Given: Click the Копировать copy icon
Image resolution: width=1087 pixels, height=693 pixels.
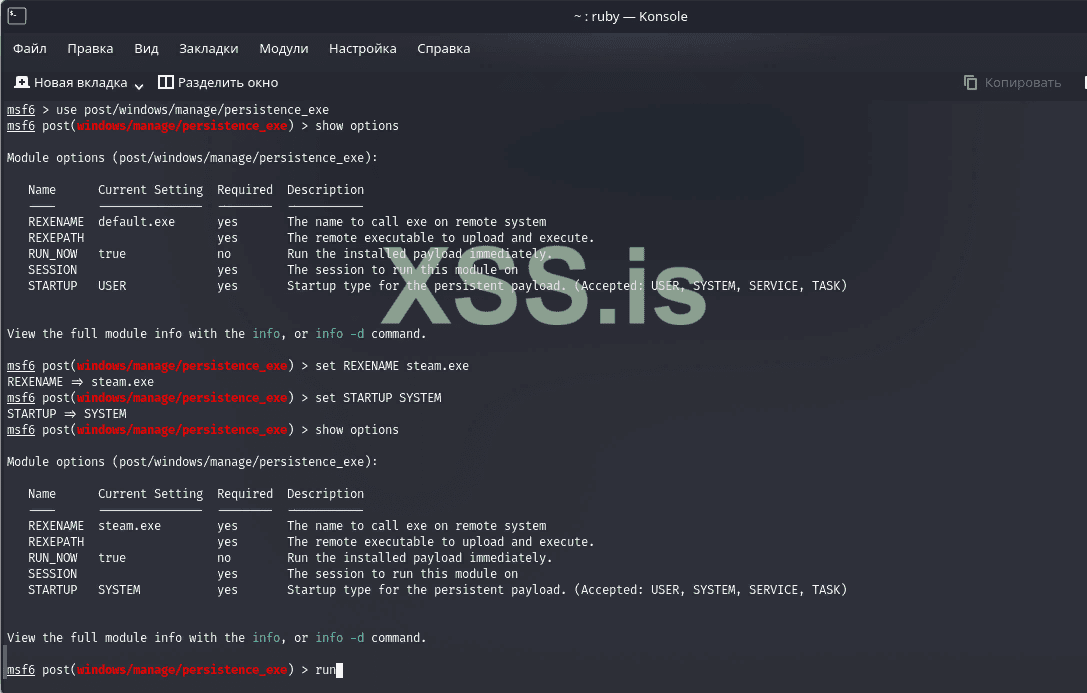Looking at the screenshot, I should tap(971, 82).
